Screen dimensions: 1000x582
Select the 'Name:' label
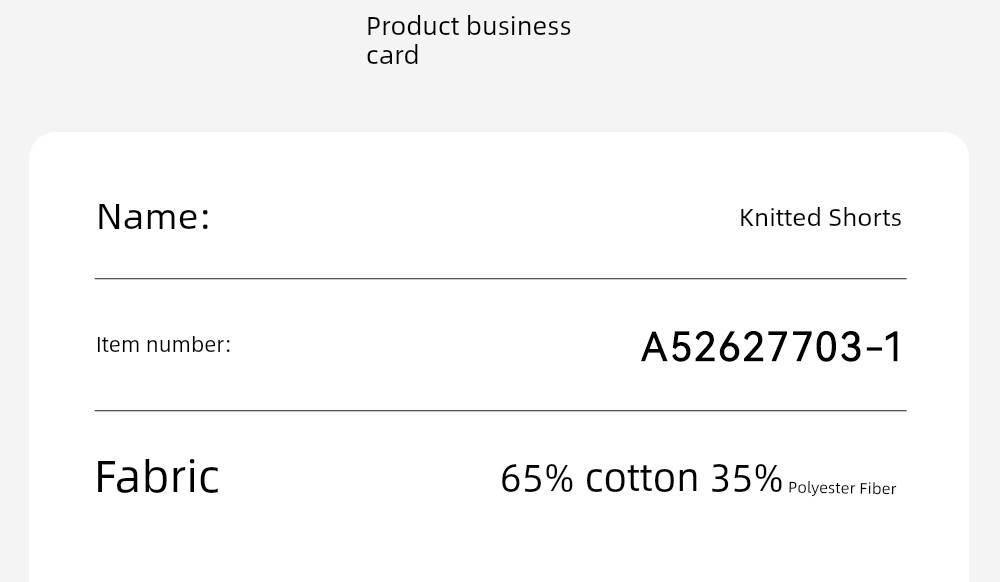153,217
